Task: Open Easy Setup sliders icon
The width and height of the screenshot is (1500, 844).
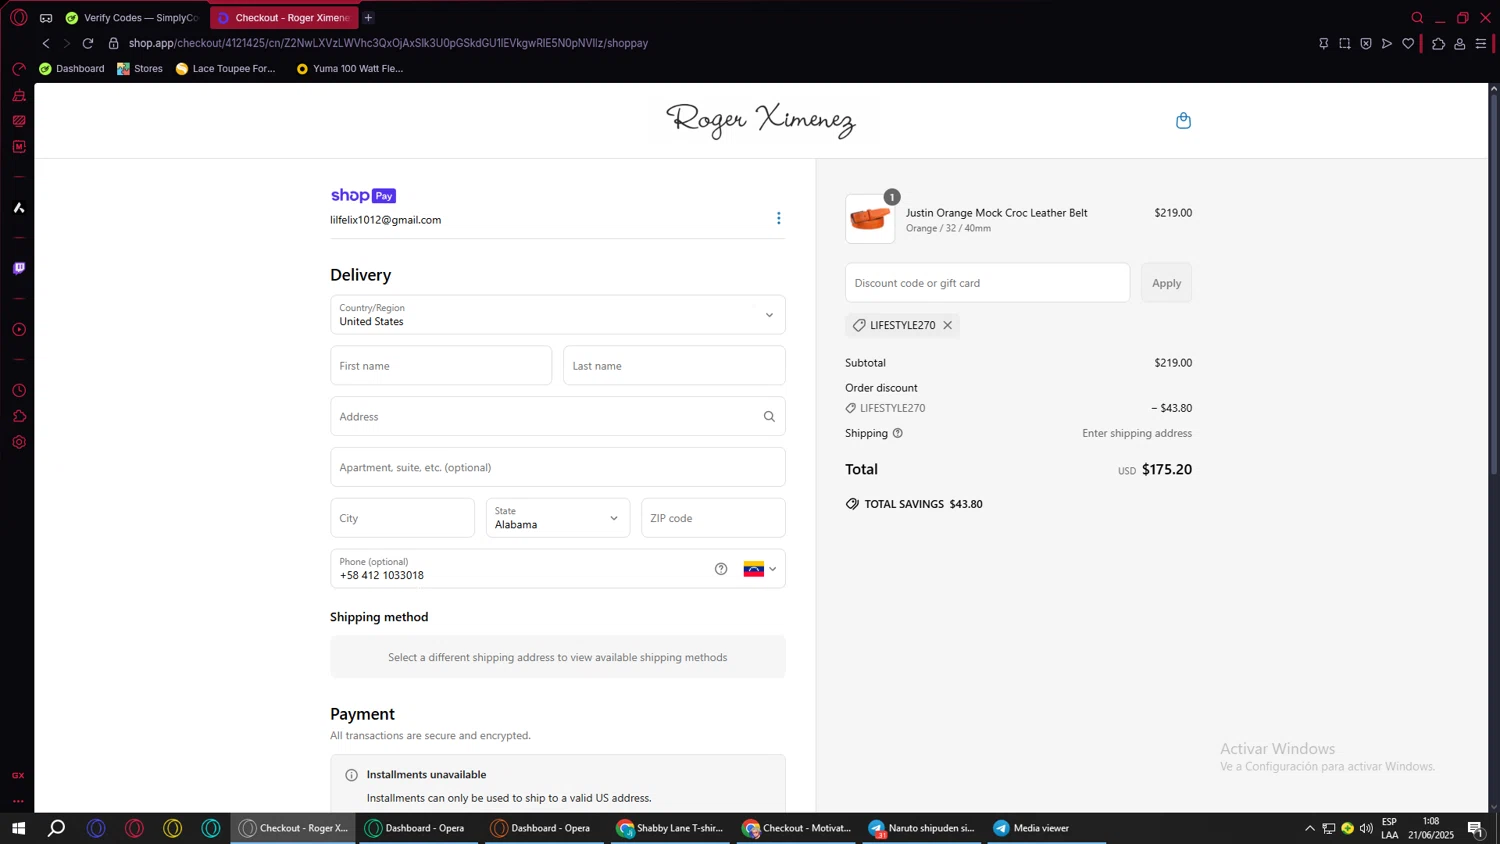Action: click(1481, 43)
